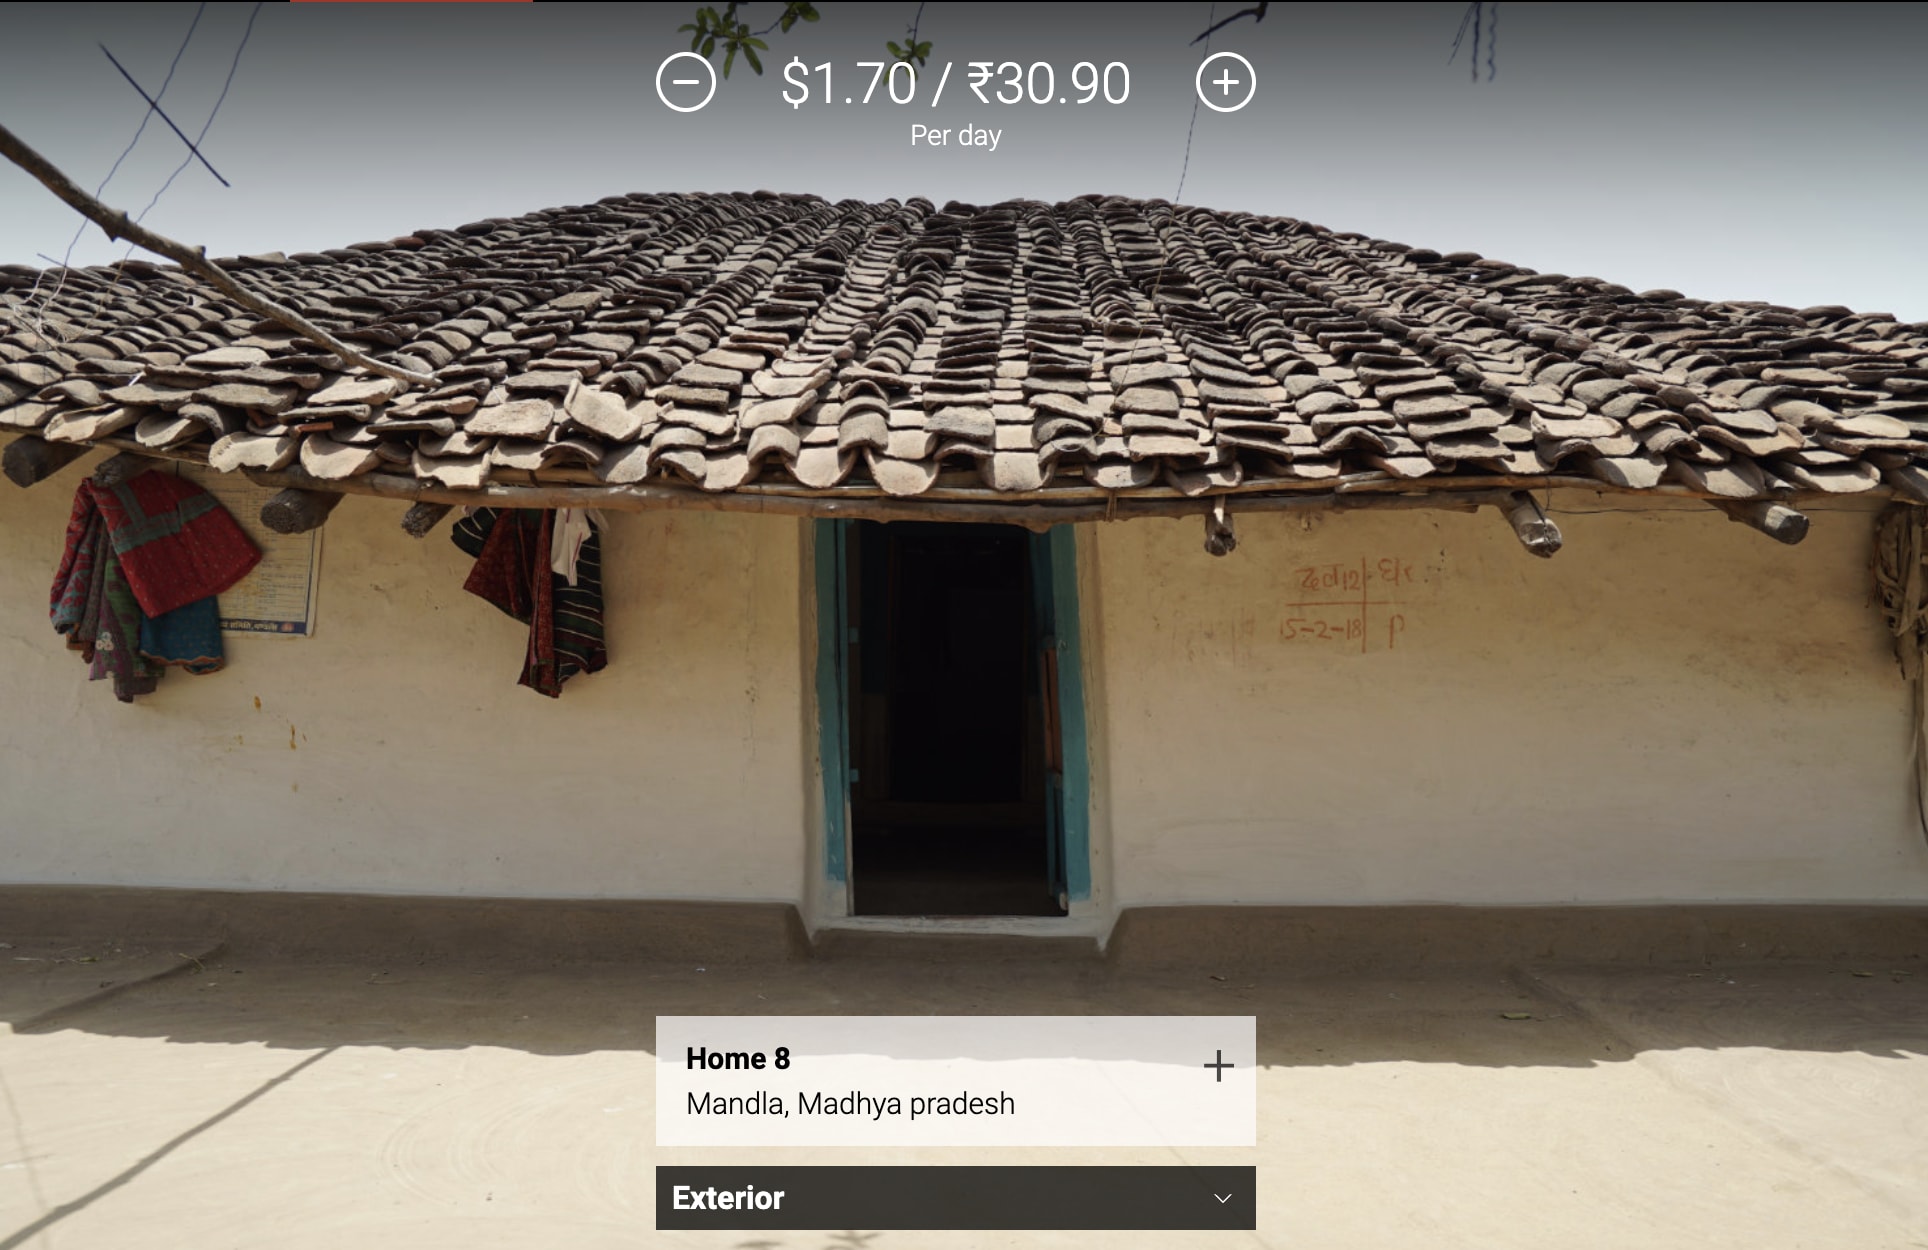Click the Home 8 title text
The height and width of the screenshot is (1250, 1928).
(738, 1058)
